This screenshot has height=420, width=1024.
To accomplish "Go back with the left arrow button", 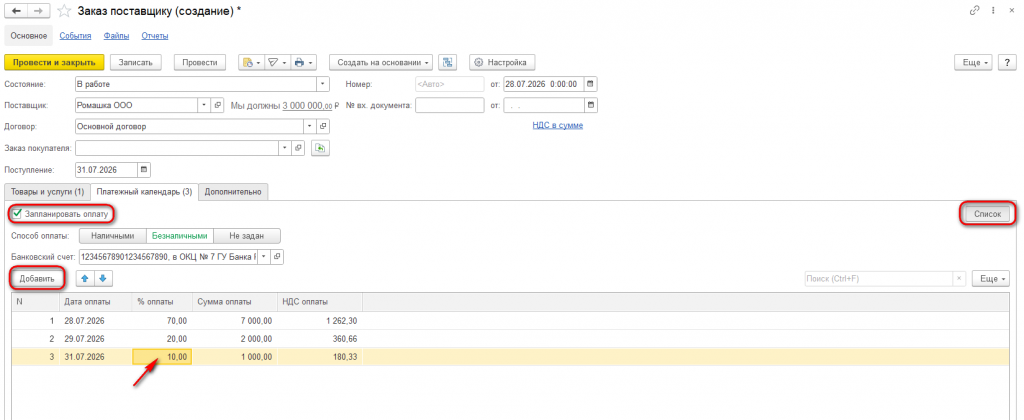I will pyautogui.click(x=16, y=11).
